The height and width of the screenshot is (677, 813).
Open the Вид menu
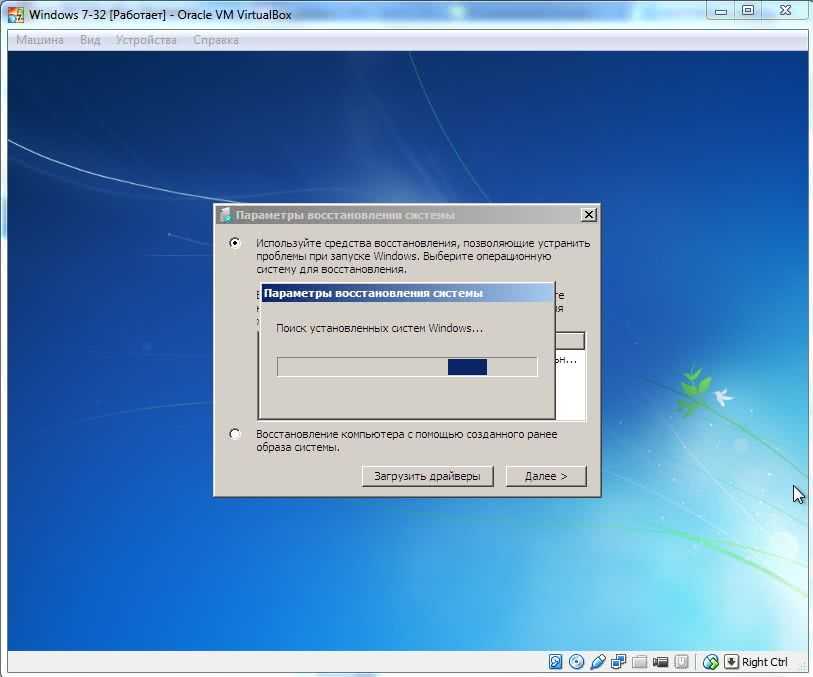point(90,40)
